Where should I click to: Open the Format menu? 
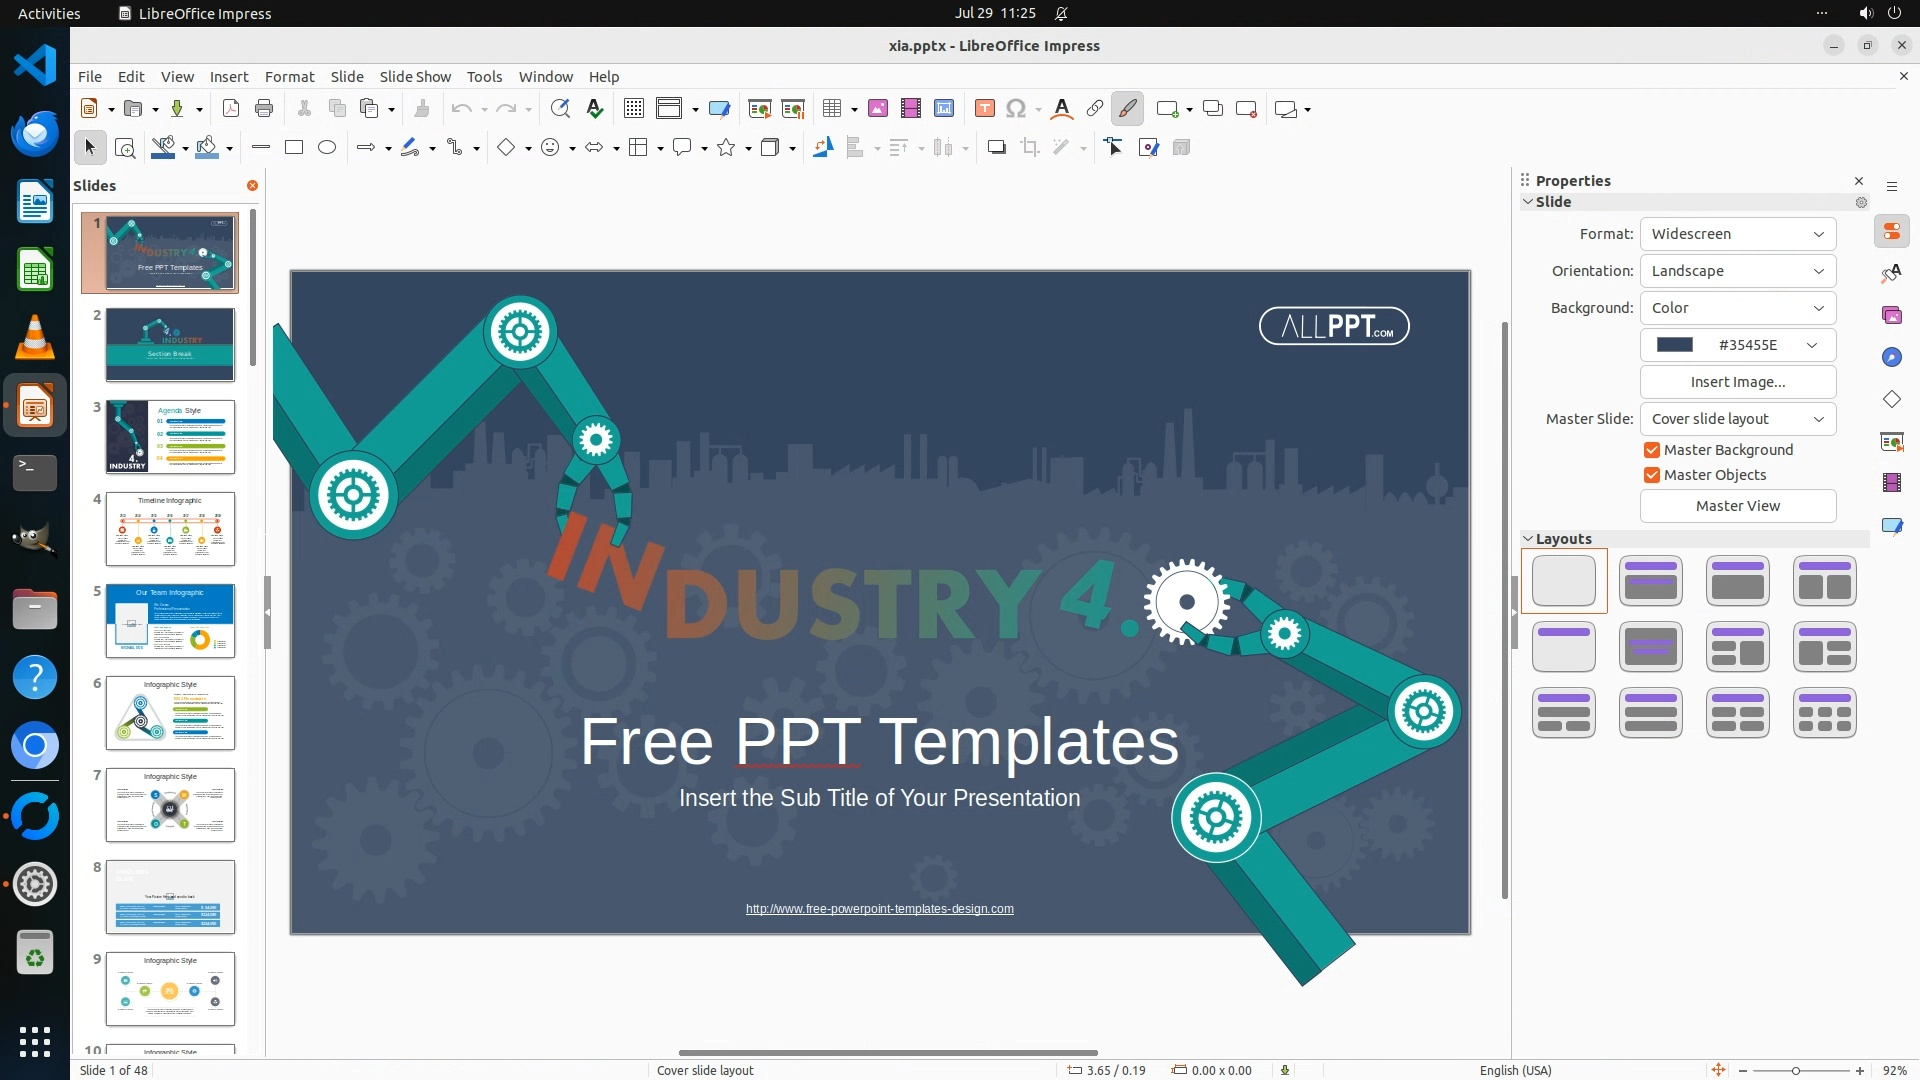[289, 77]
